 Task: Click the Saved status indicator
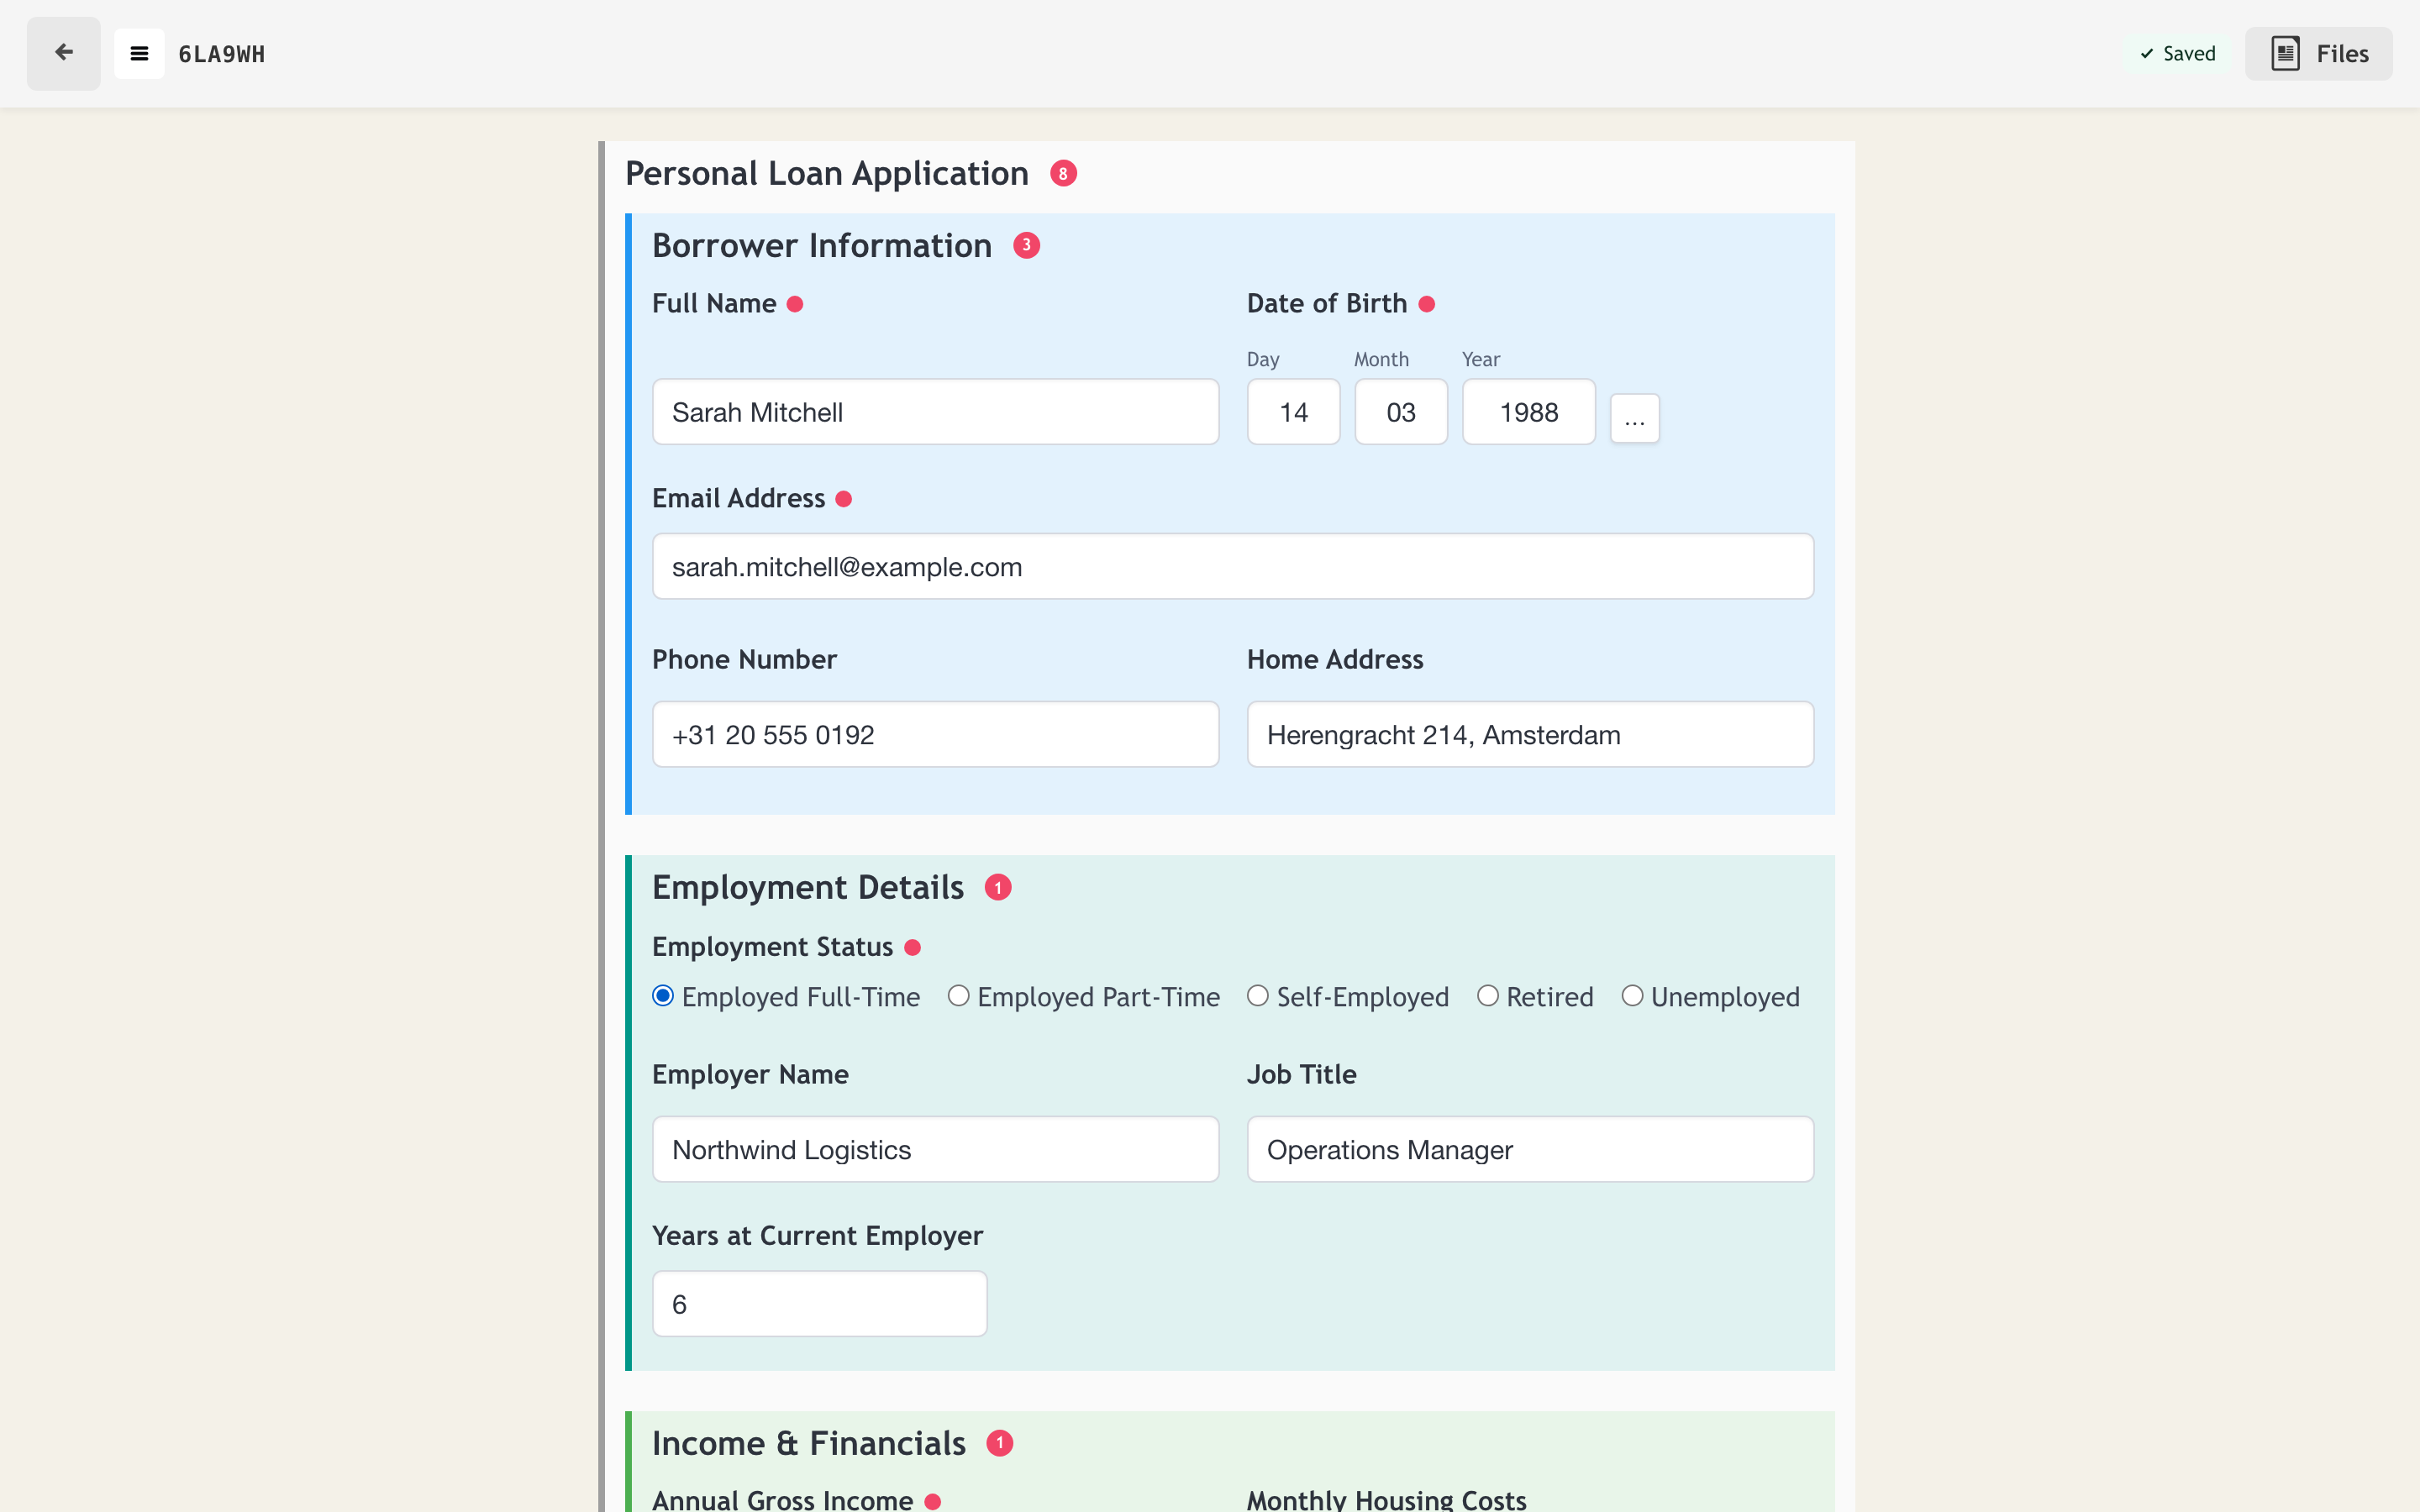click(x=2177, y=53)
